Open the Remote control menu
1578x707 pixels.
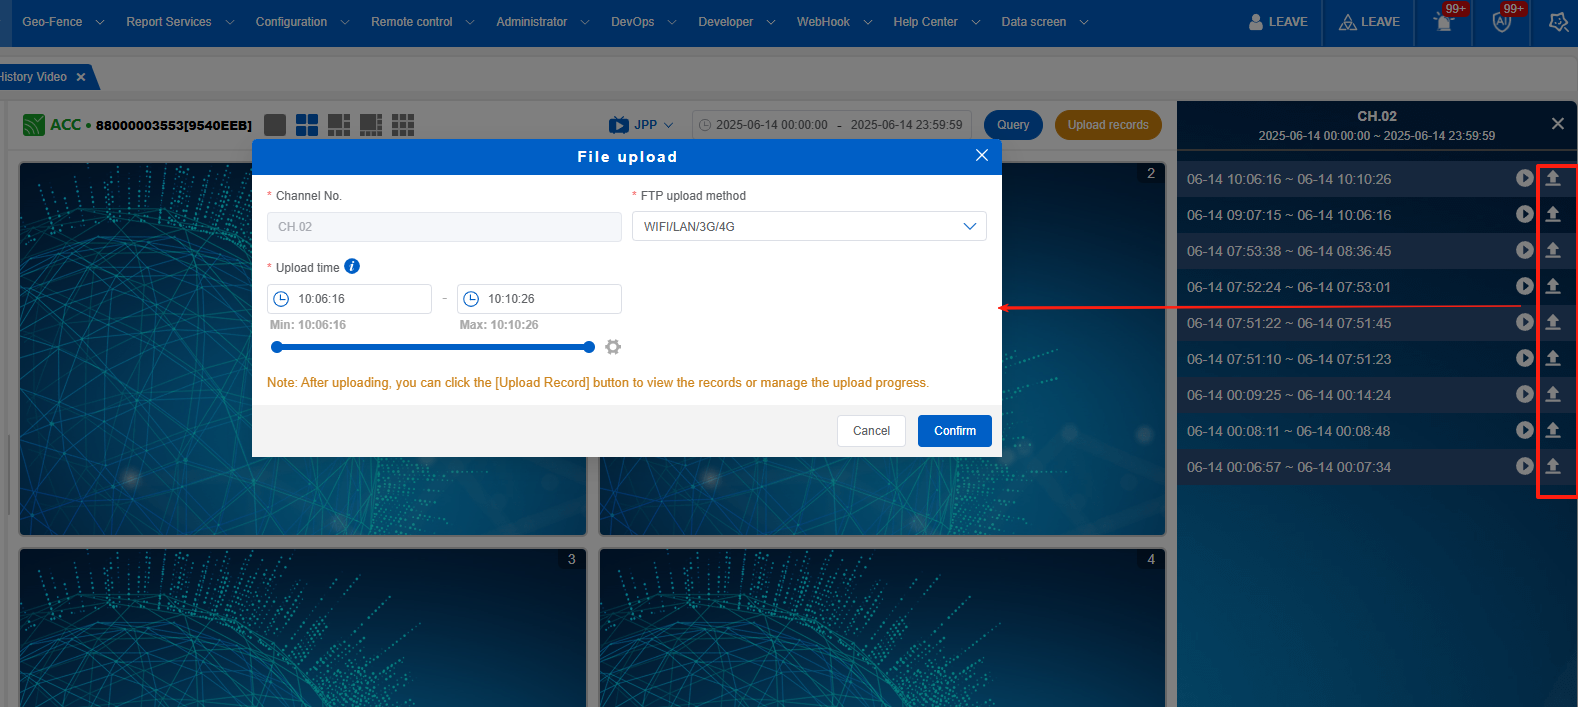422,22
